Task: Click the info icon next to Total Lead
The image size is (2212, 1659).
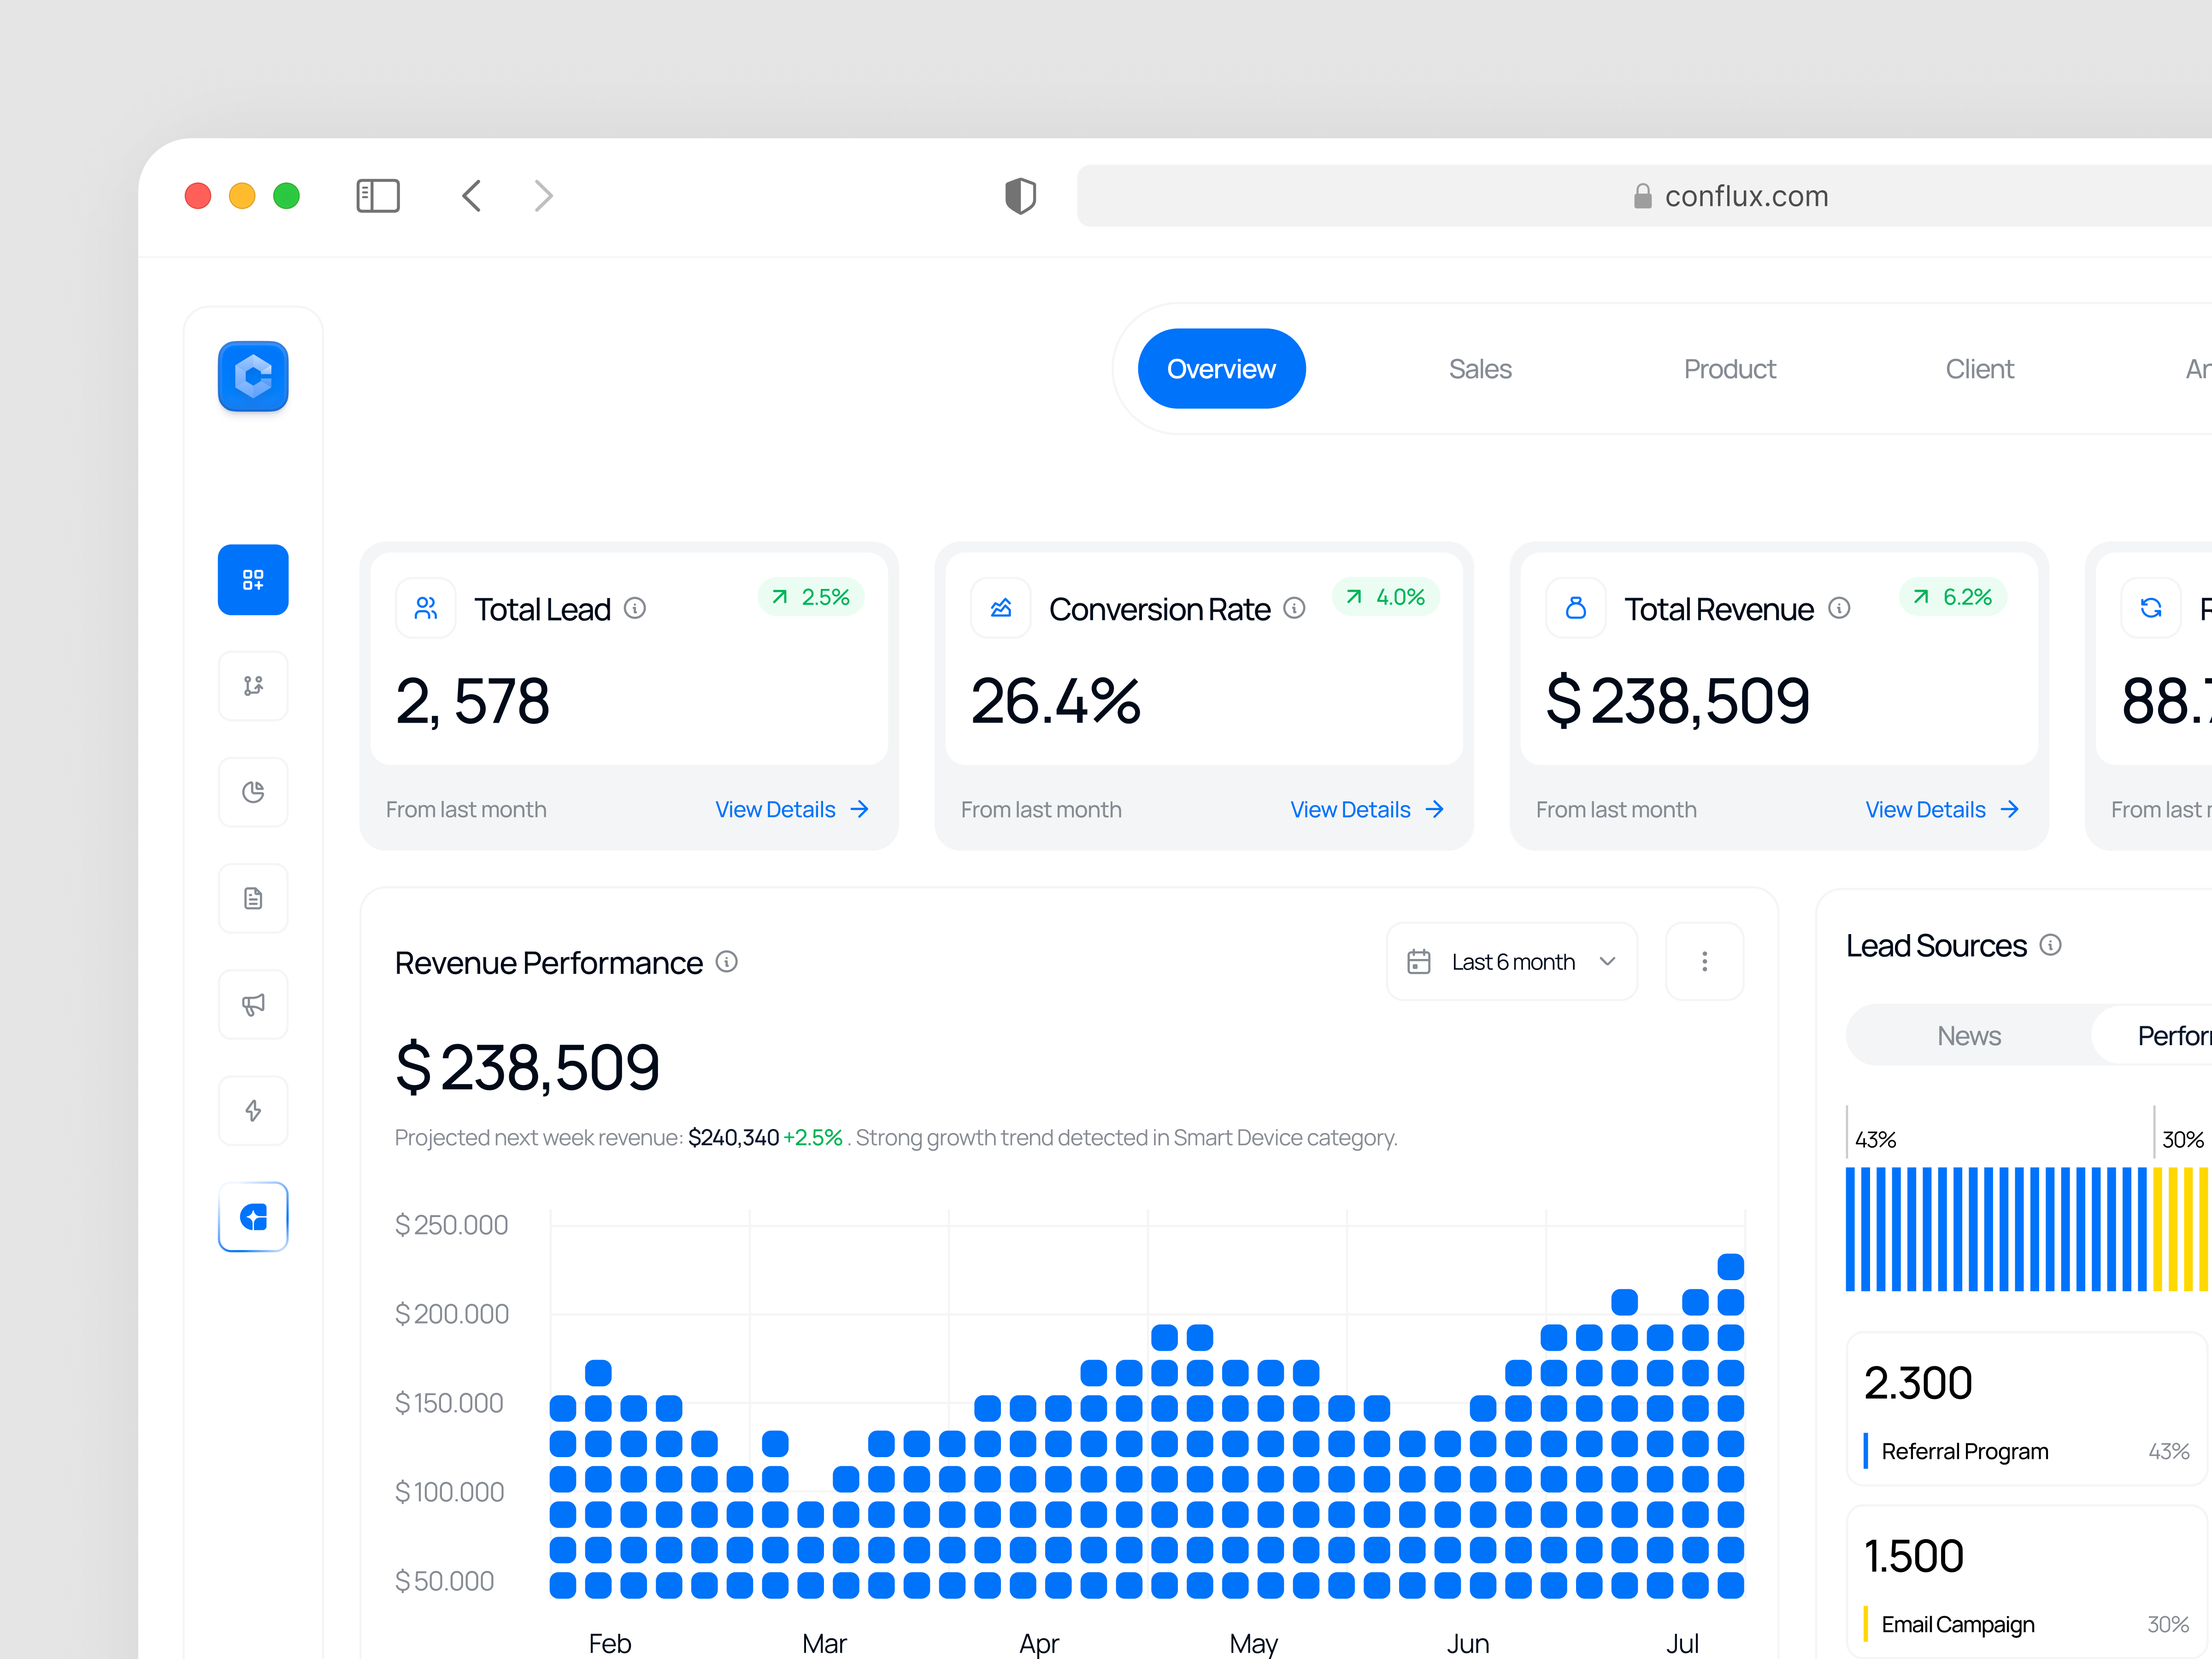Action: click(635, 608)
